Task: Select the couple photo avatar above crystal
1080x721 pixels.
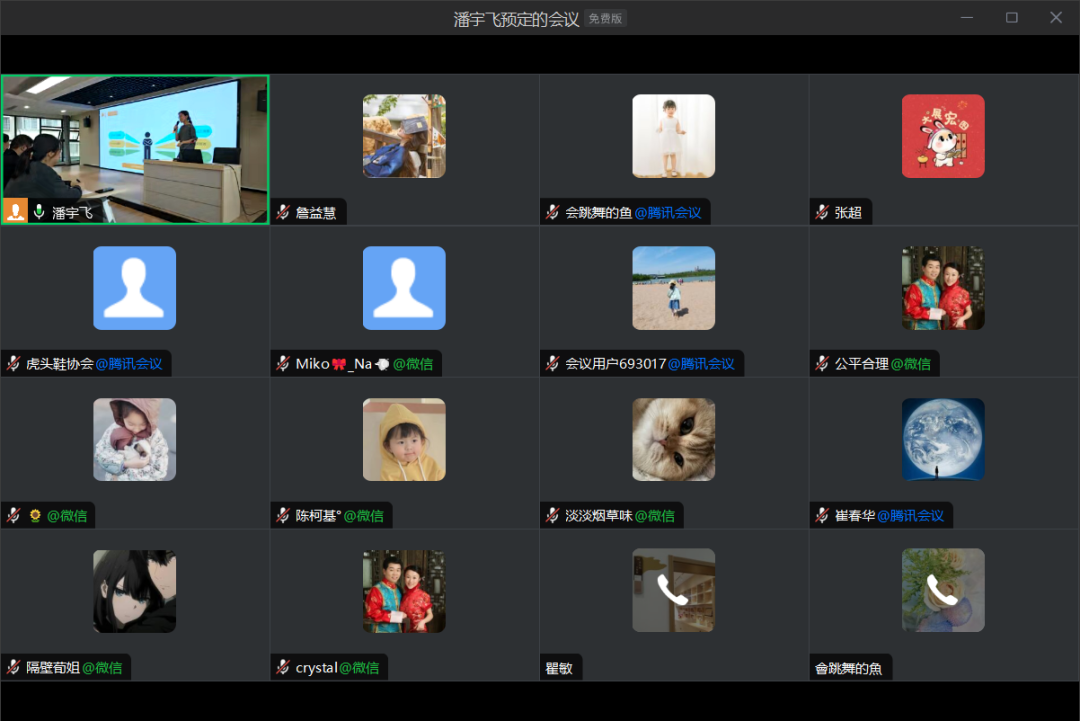Action: click(x=404, y=591)
